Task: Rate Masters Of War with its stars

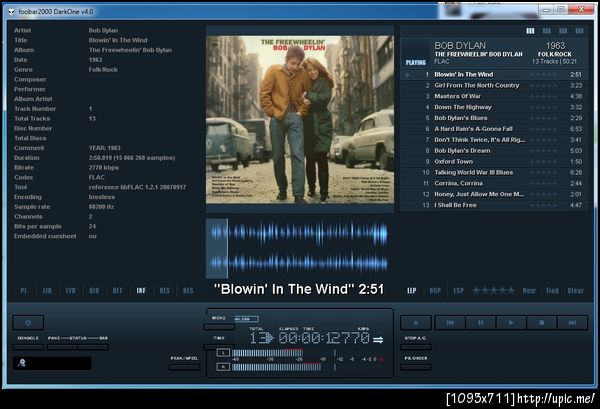Action: point(544,96)
